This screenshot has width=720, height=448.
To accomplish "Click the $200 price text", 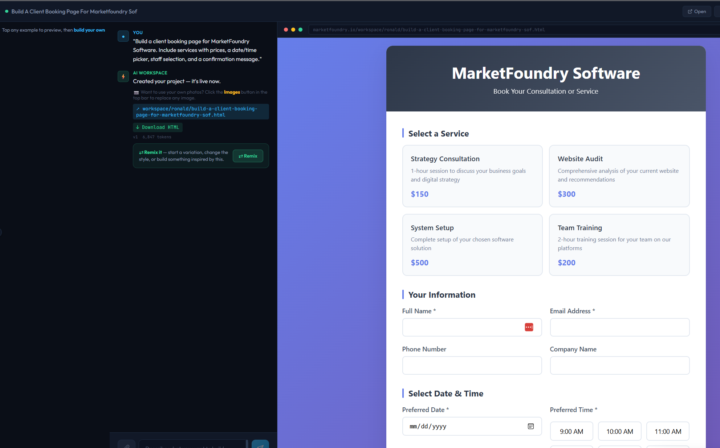I will pos(566,263).
